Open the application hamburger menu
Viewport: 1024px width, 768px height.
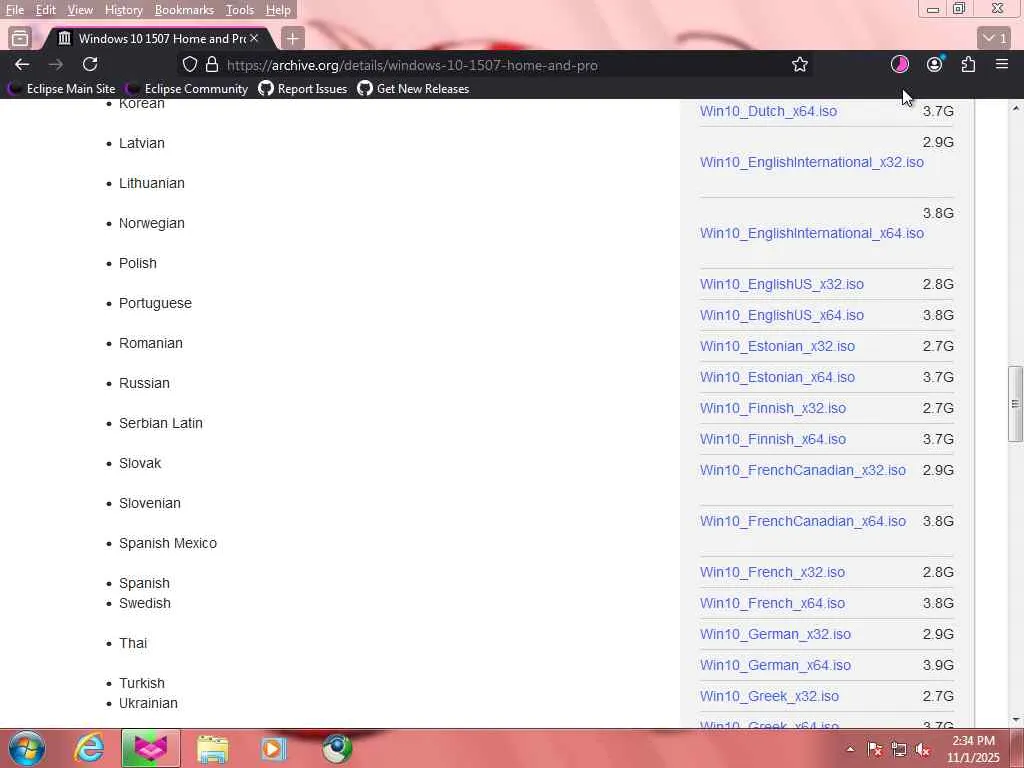pos(1002,64)
